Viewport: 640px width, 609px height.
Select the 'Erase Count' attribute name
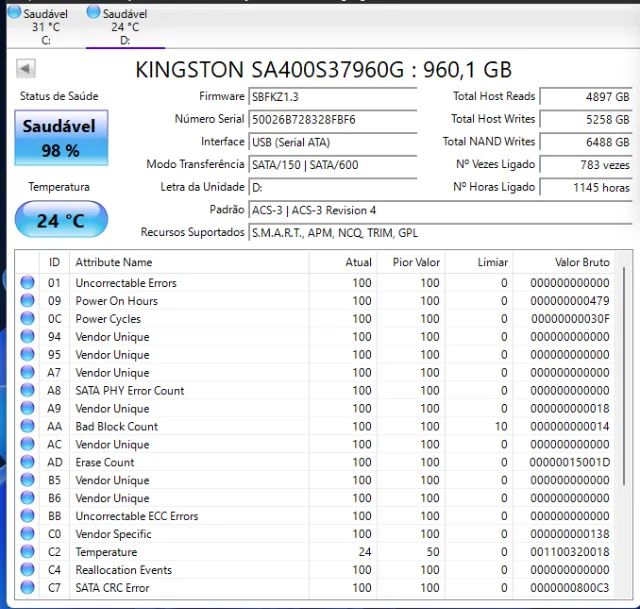105,462
